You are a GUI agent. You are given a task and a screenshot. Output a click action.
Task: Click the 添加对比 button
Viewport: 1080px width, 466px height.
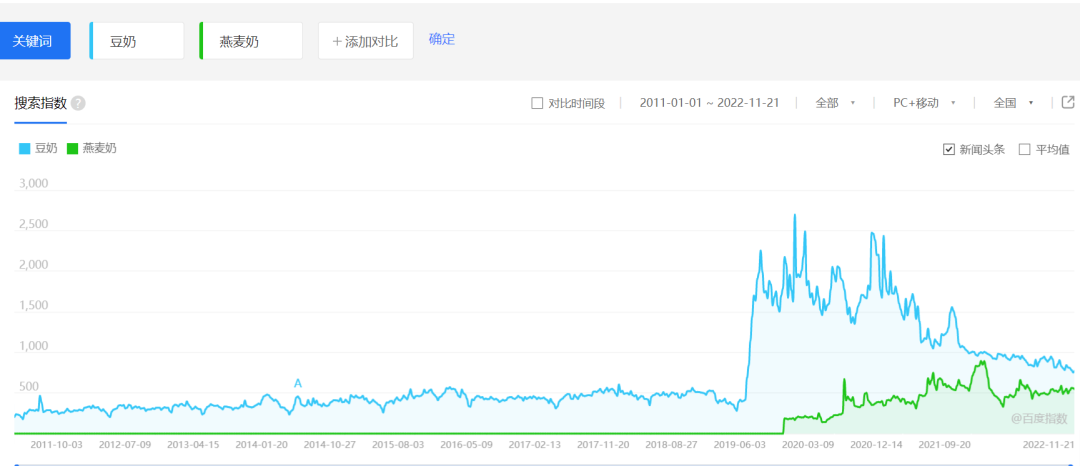tap(365, 41)
